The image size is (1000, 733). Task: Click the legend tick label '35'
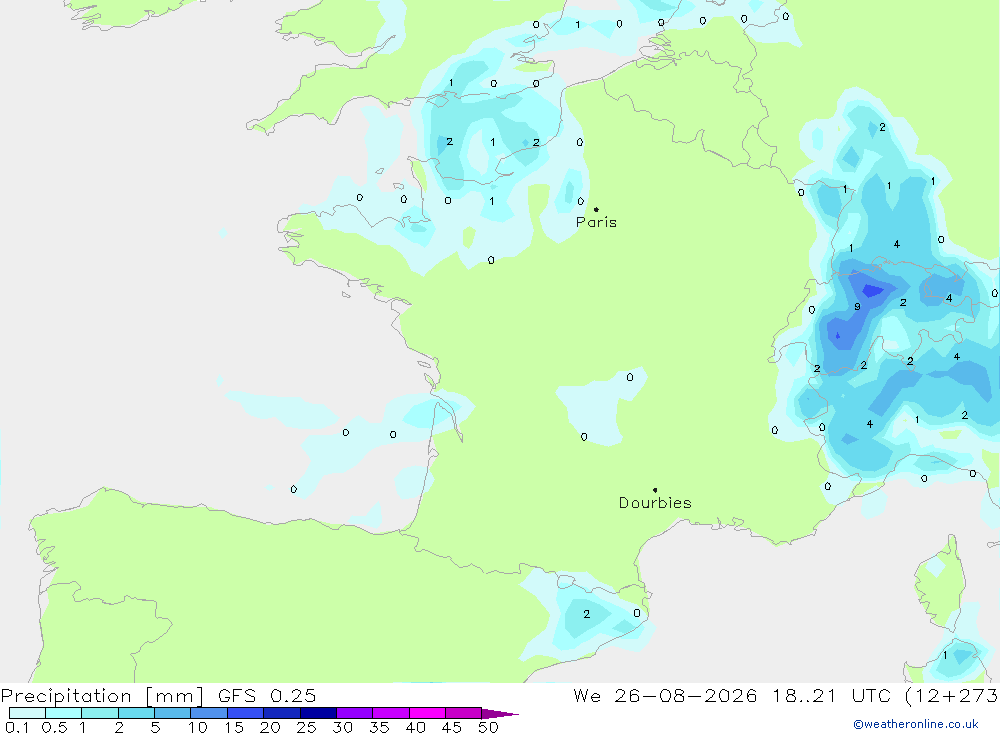click(379, 727)
